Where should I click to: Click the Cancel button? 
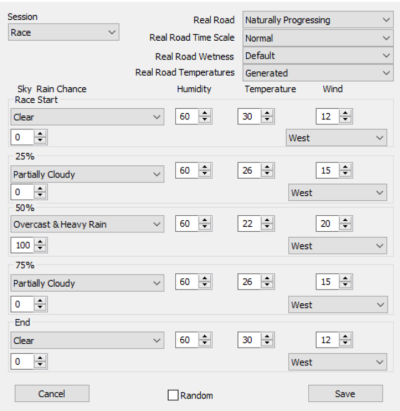(x=52, y=394)
